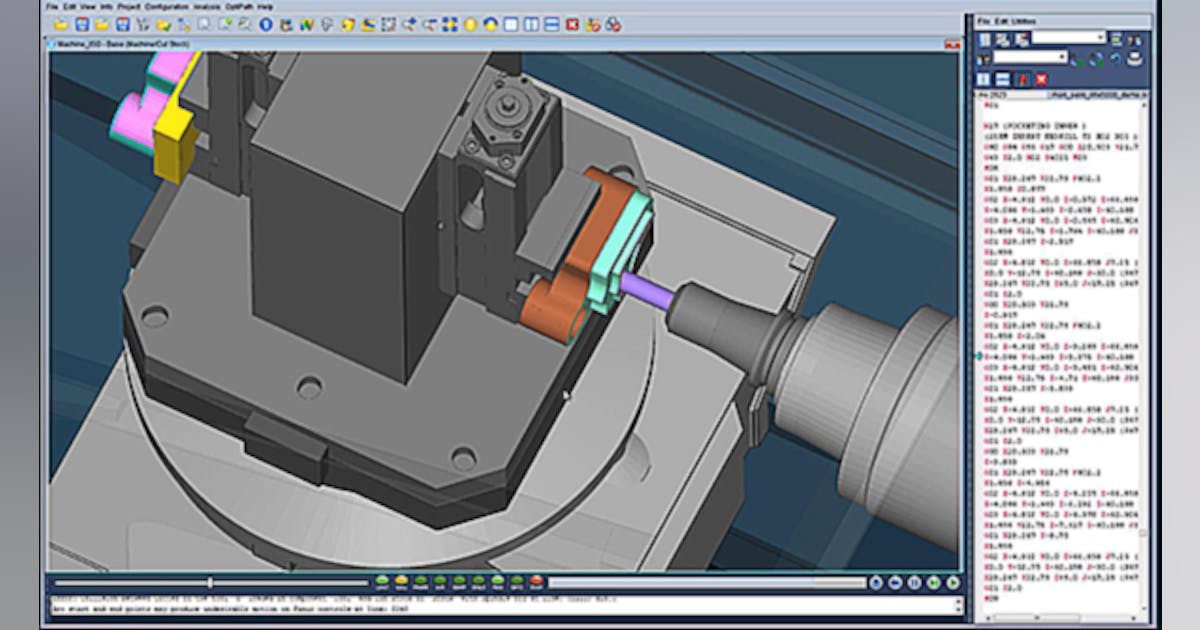The width and height of the screenshot is (1200, 630).
Task: Toggle single-view layout icon in the toolbar
Action: click(x=510, y=24)
